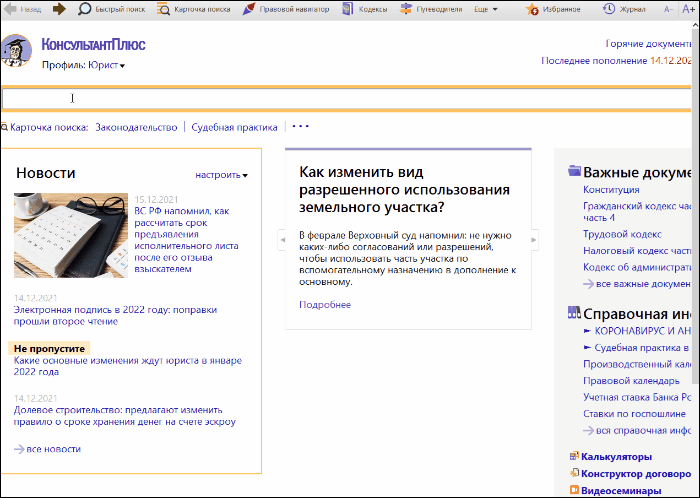Open Калькуляторы section

pyautogui.click(x=617, y=457)
